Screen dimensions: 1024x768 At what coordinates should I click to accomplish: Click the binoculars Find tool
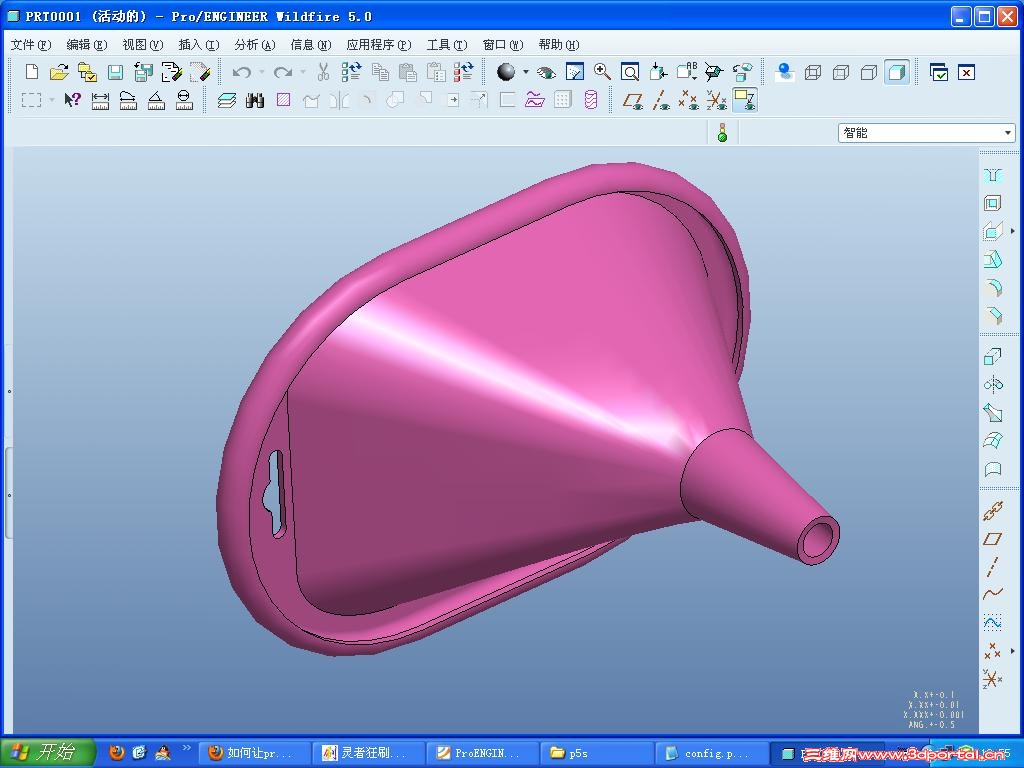tap(255, 100)
